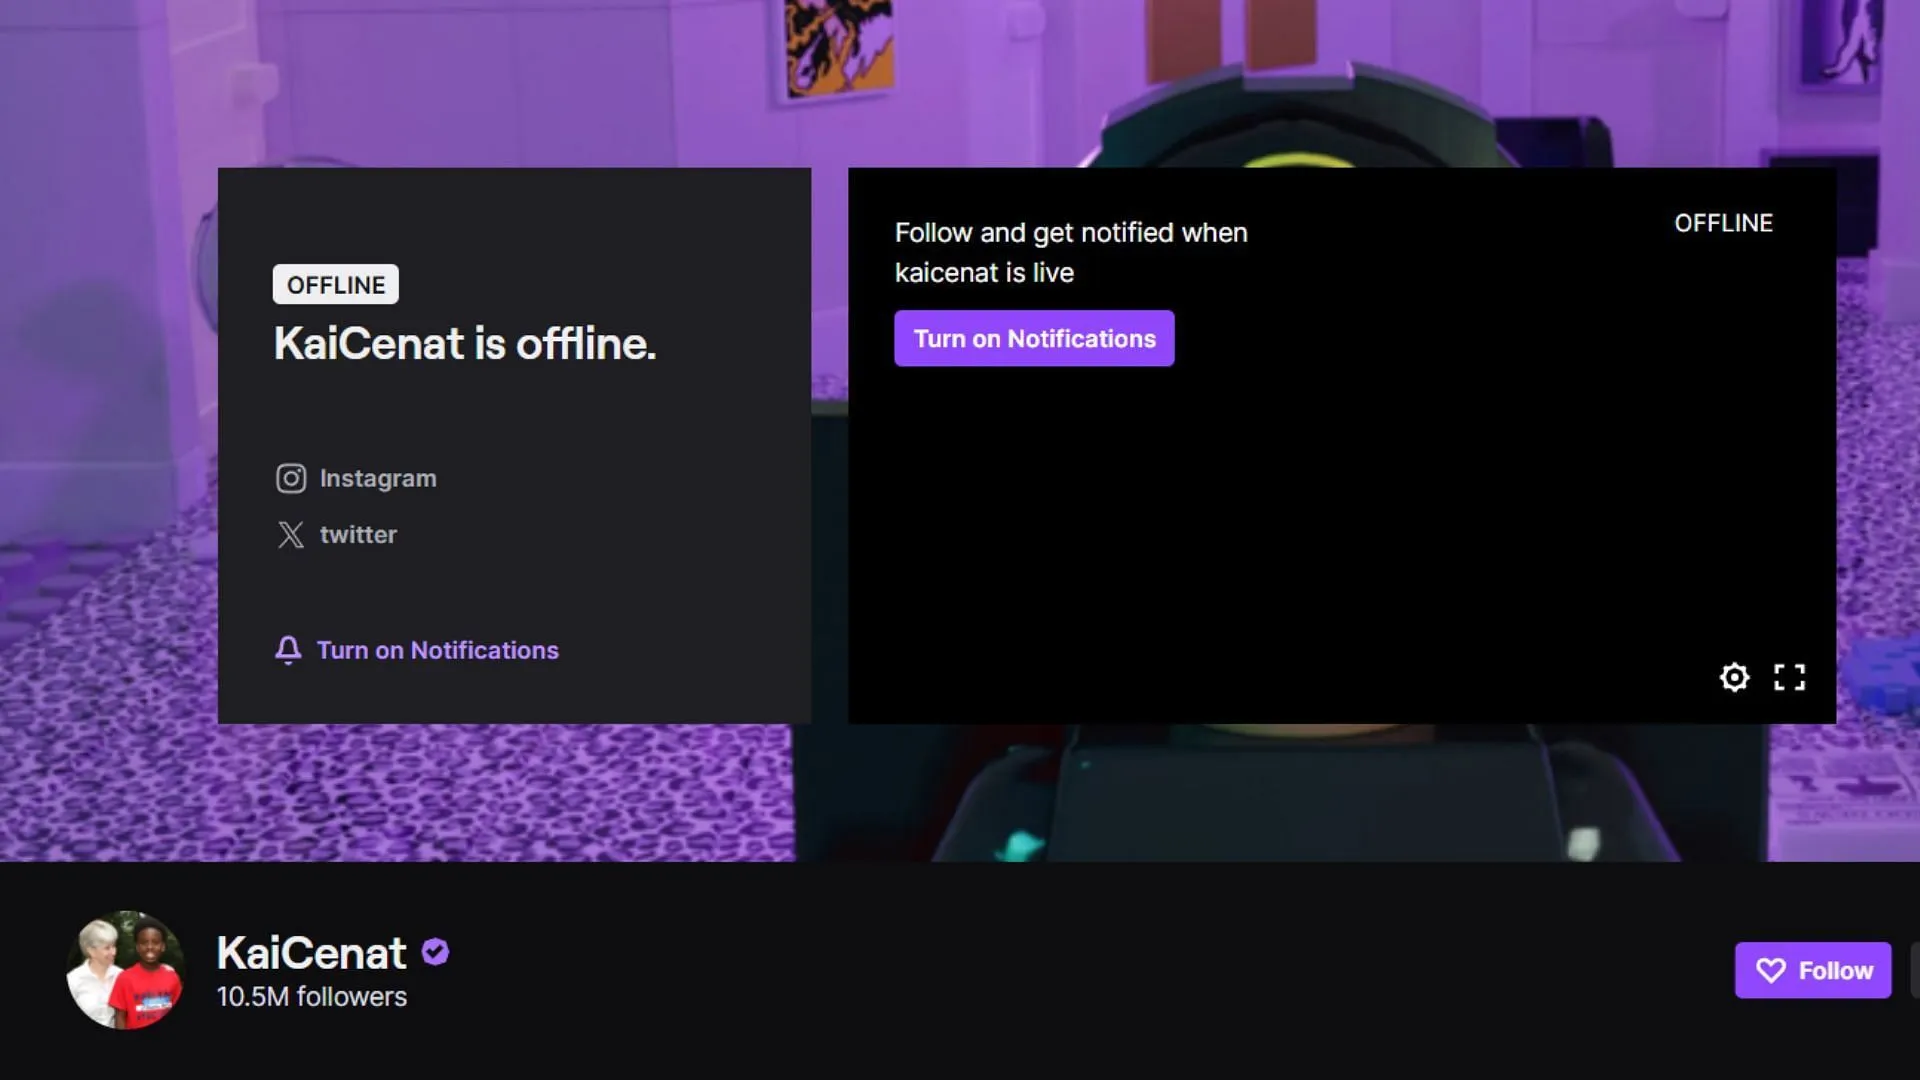Click the Instagram logo icon
Viewport: 1920px width, 1080px height.
(291, 478)
